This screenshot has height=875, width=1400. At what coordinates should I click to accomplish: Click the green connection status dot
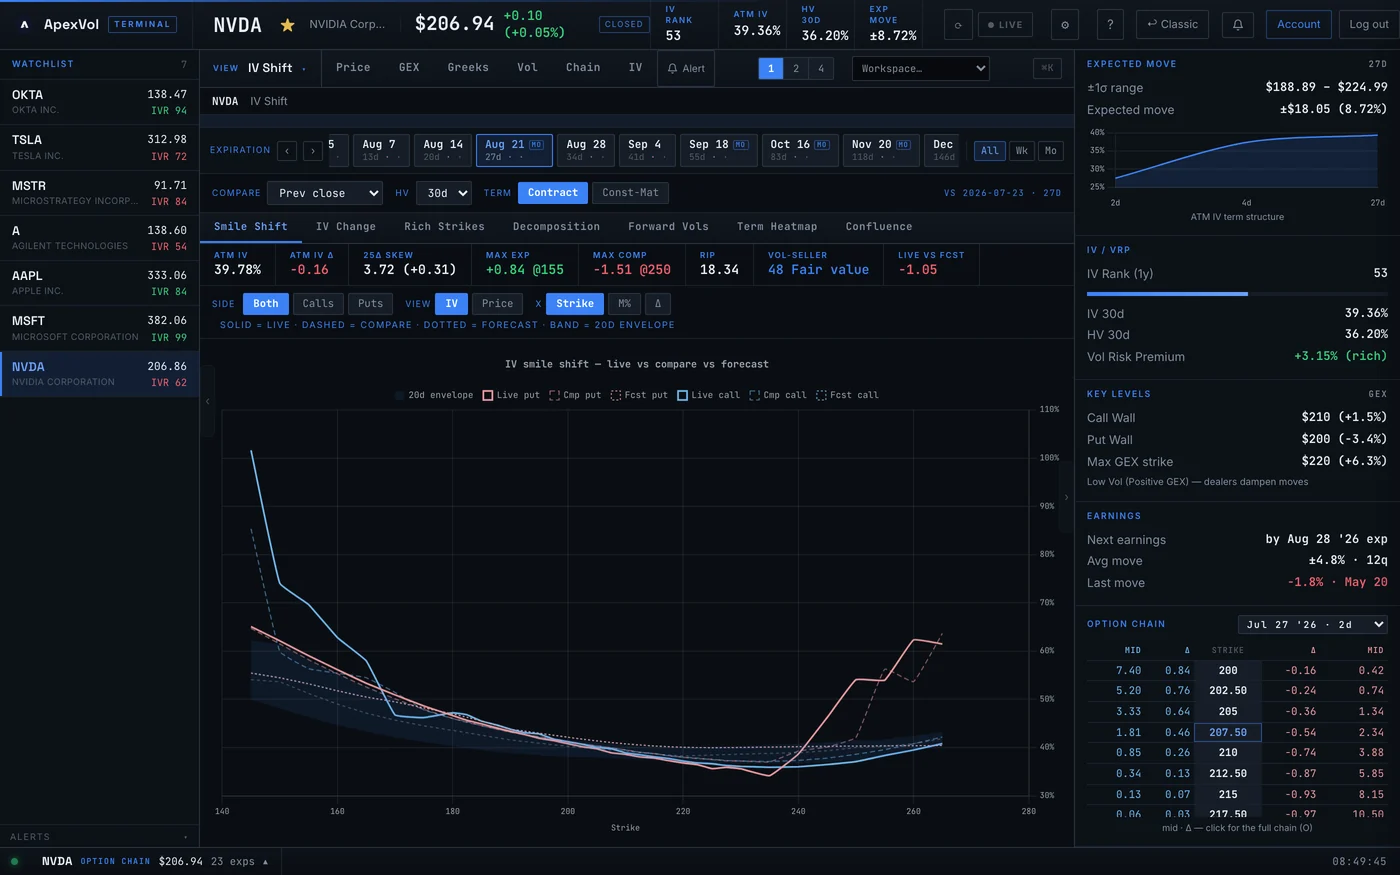(14, 861)
